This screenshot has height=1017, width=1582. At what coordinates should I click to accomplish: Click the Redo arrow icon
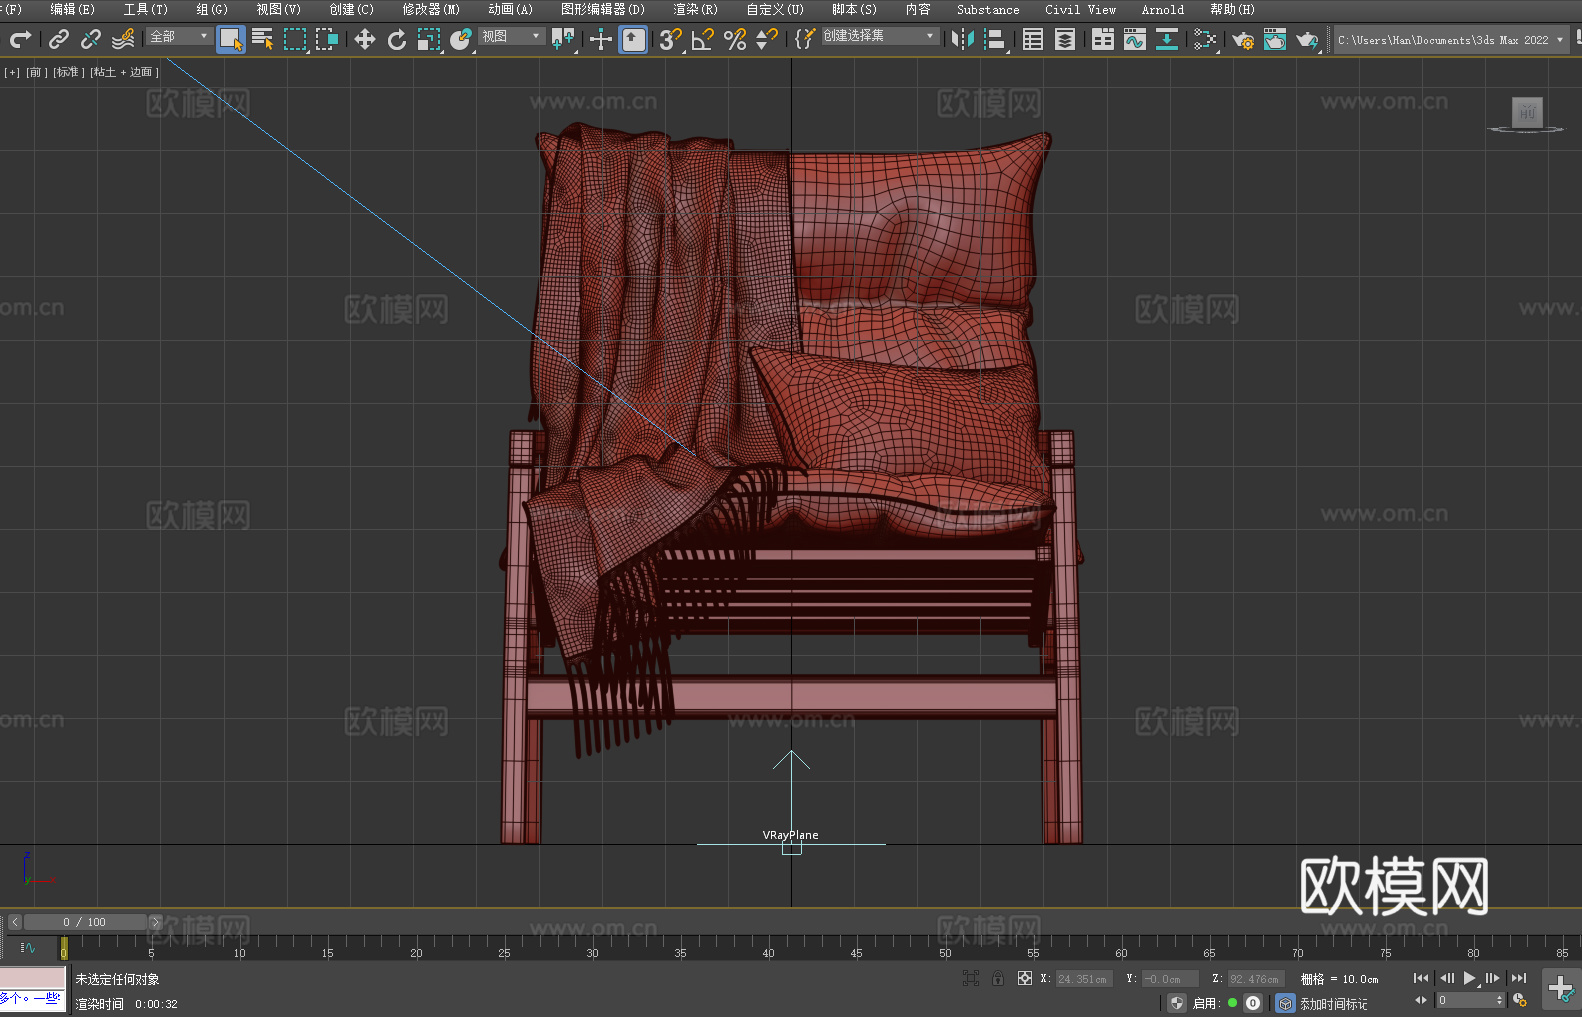point(20,39)
